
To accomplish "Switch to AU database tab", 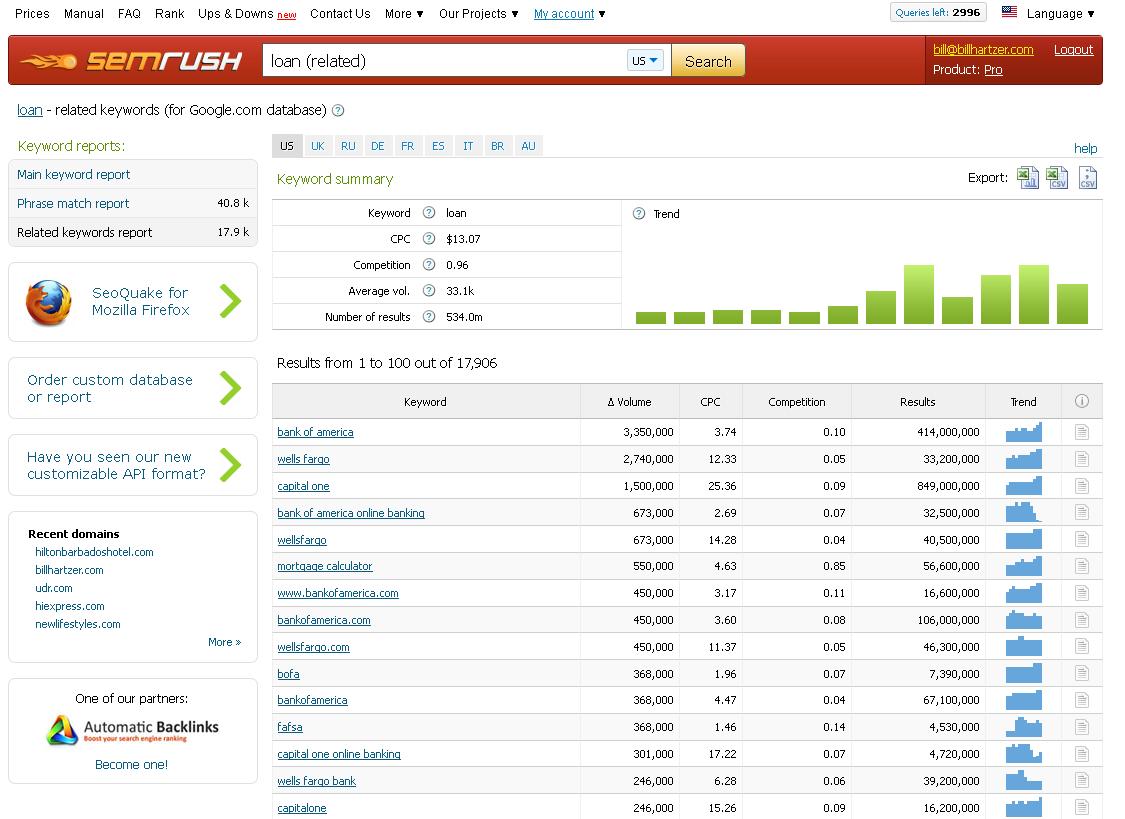I will click(528, 146).
